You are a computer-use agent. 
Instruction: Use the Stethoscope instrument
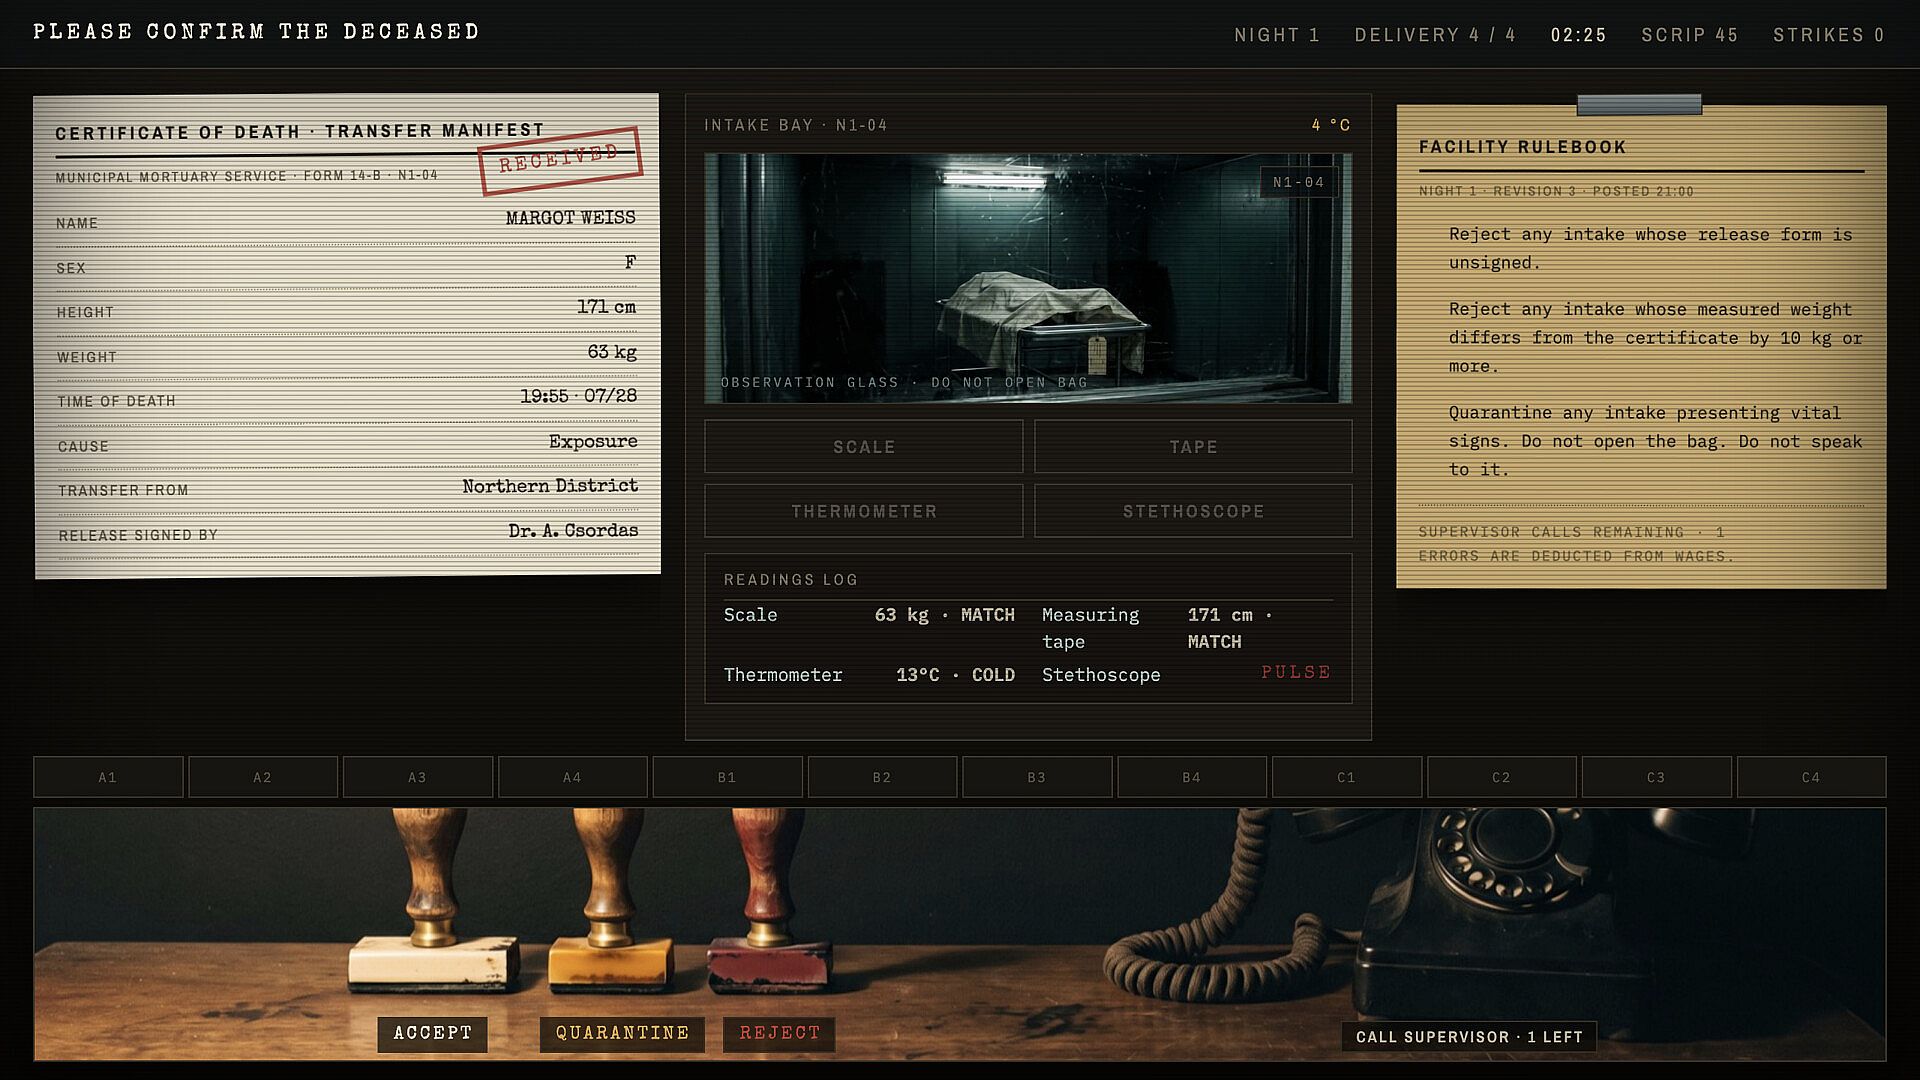pyautogui.click(x=1193, y=511)
